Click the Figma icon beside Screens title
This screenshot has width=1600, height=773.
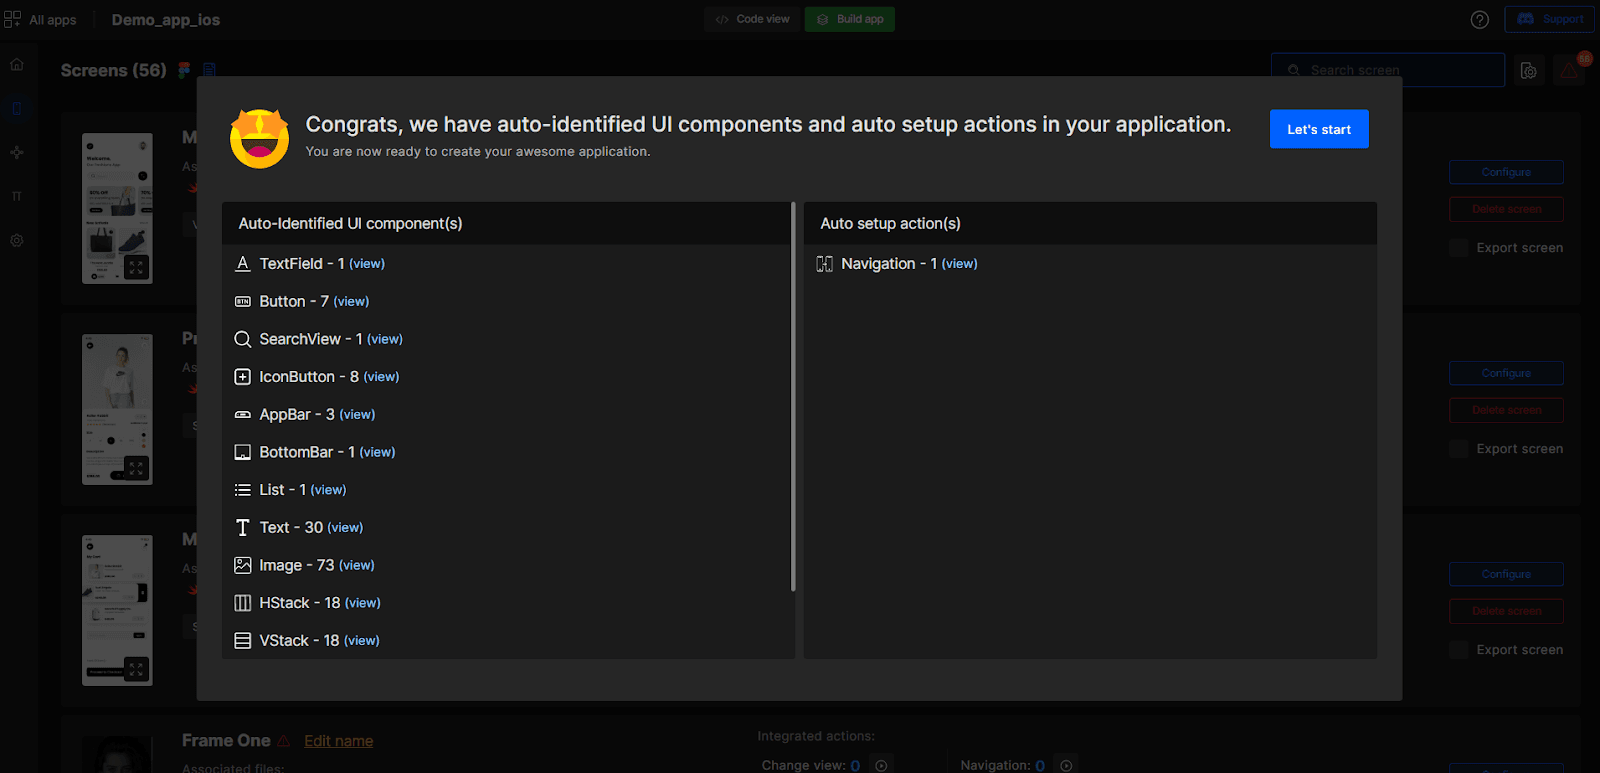pos(184,70)
